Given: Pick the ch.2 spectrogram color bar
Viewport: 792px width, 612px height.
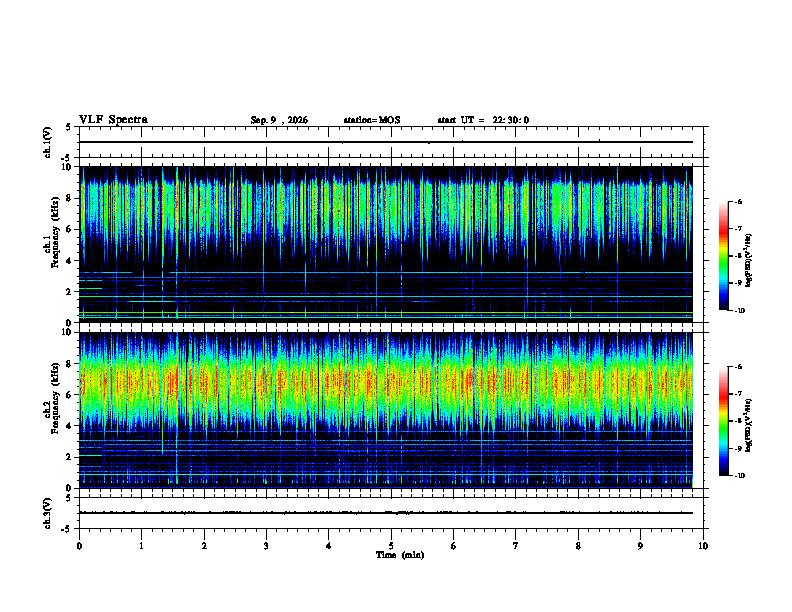Looking at the screenshot, I should (724, 421).
